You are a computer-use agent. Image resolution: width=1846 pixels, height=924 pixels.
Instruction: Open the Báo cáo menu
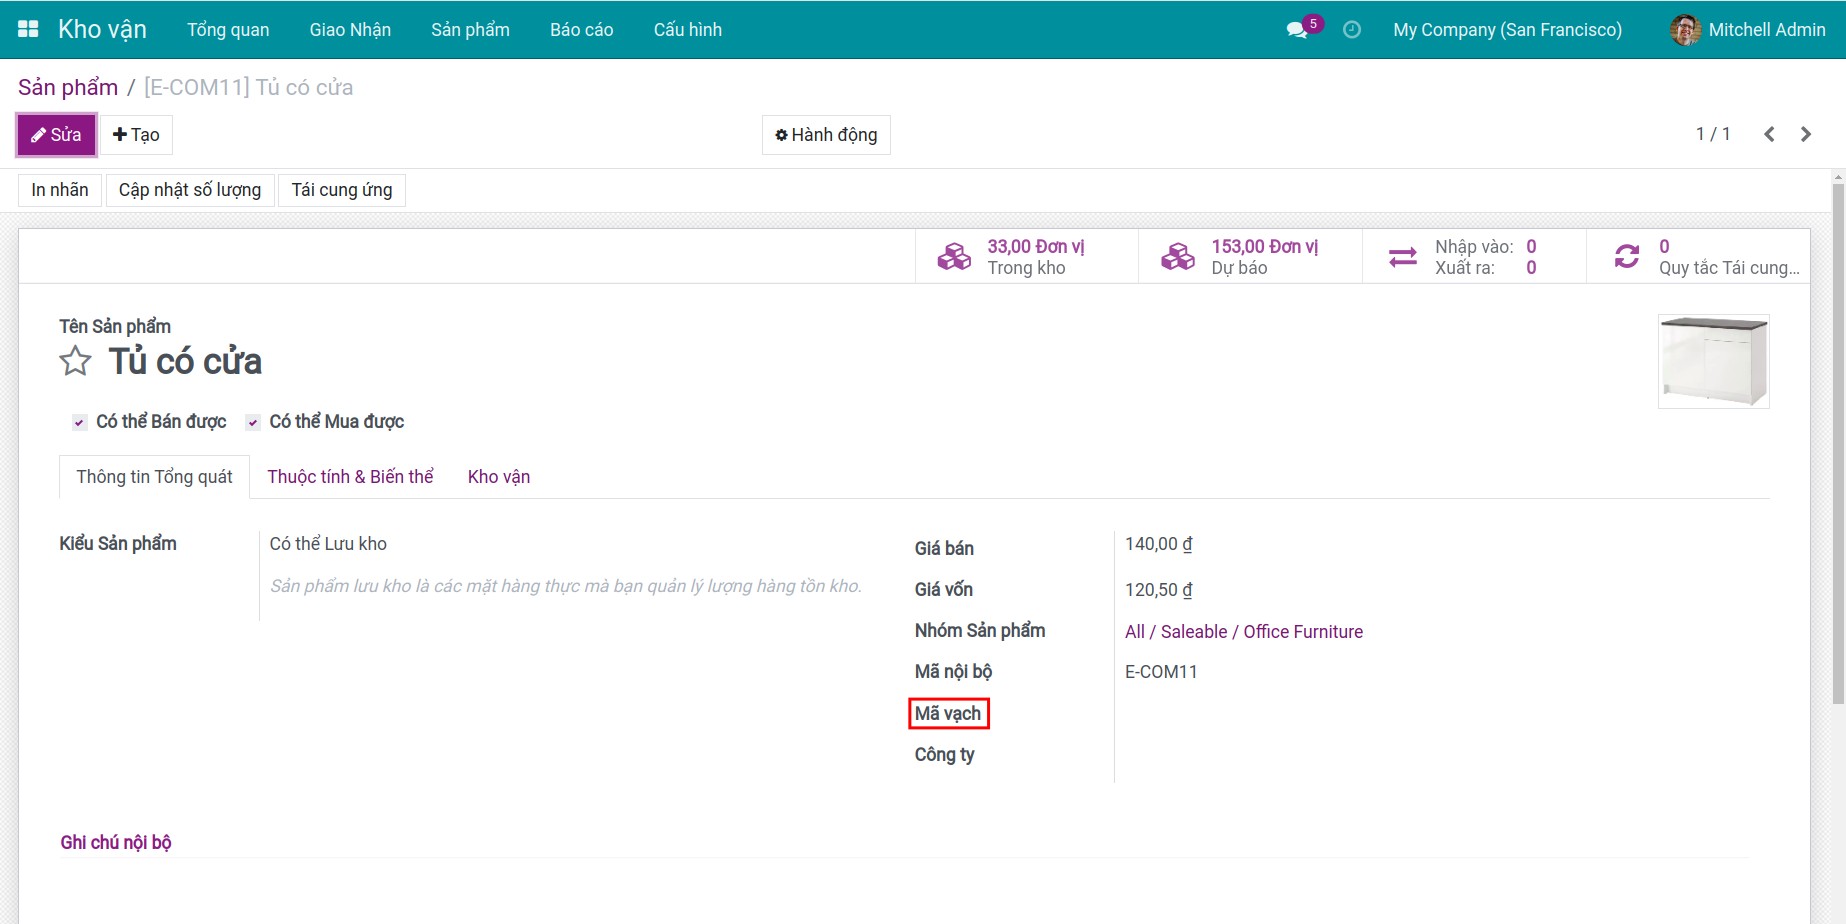click(x=581, y=30)
